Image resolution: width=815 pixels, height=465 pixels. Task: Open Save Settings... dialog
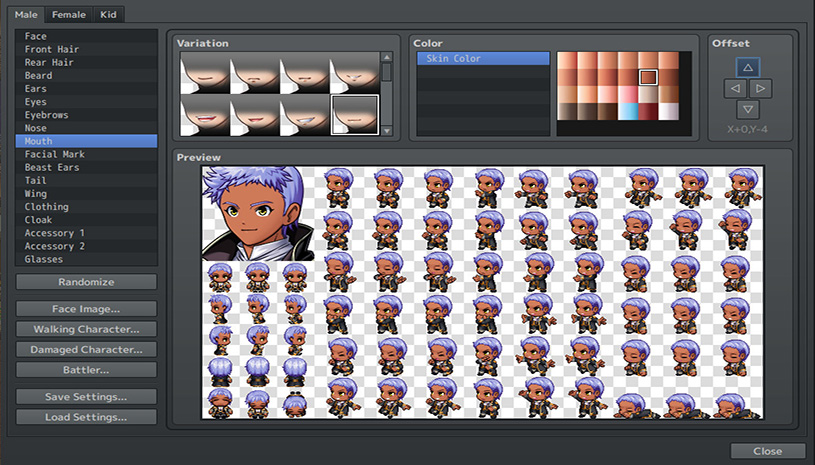[86, 397]
